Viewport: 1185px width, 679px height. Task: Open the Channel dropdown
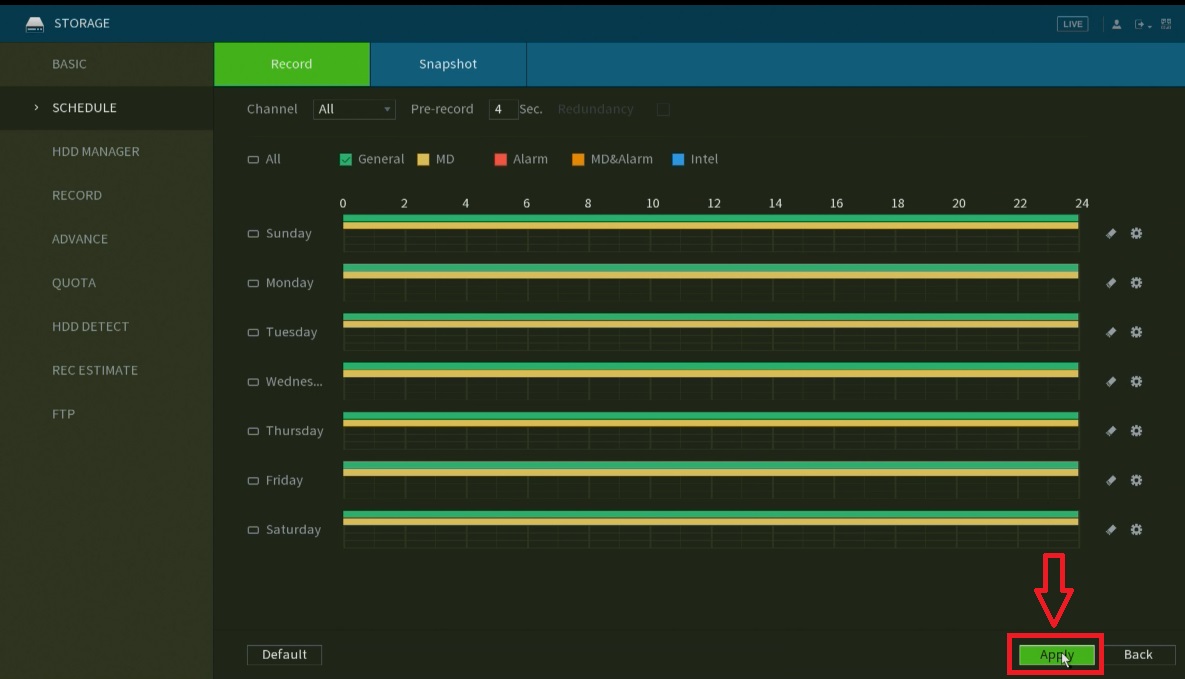[354, 109]
